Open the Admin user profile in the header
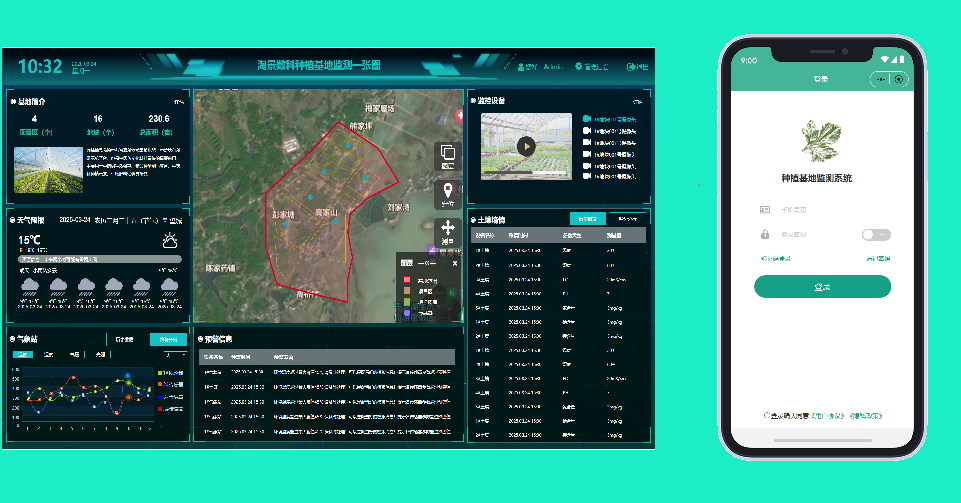The width and height of the screenshot is (961, 503). (x=540, y=66)
